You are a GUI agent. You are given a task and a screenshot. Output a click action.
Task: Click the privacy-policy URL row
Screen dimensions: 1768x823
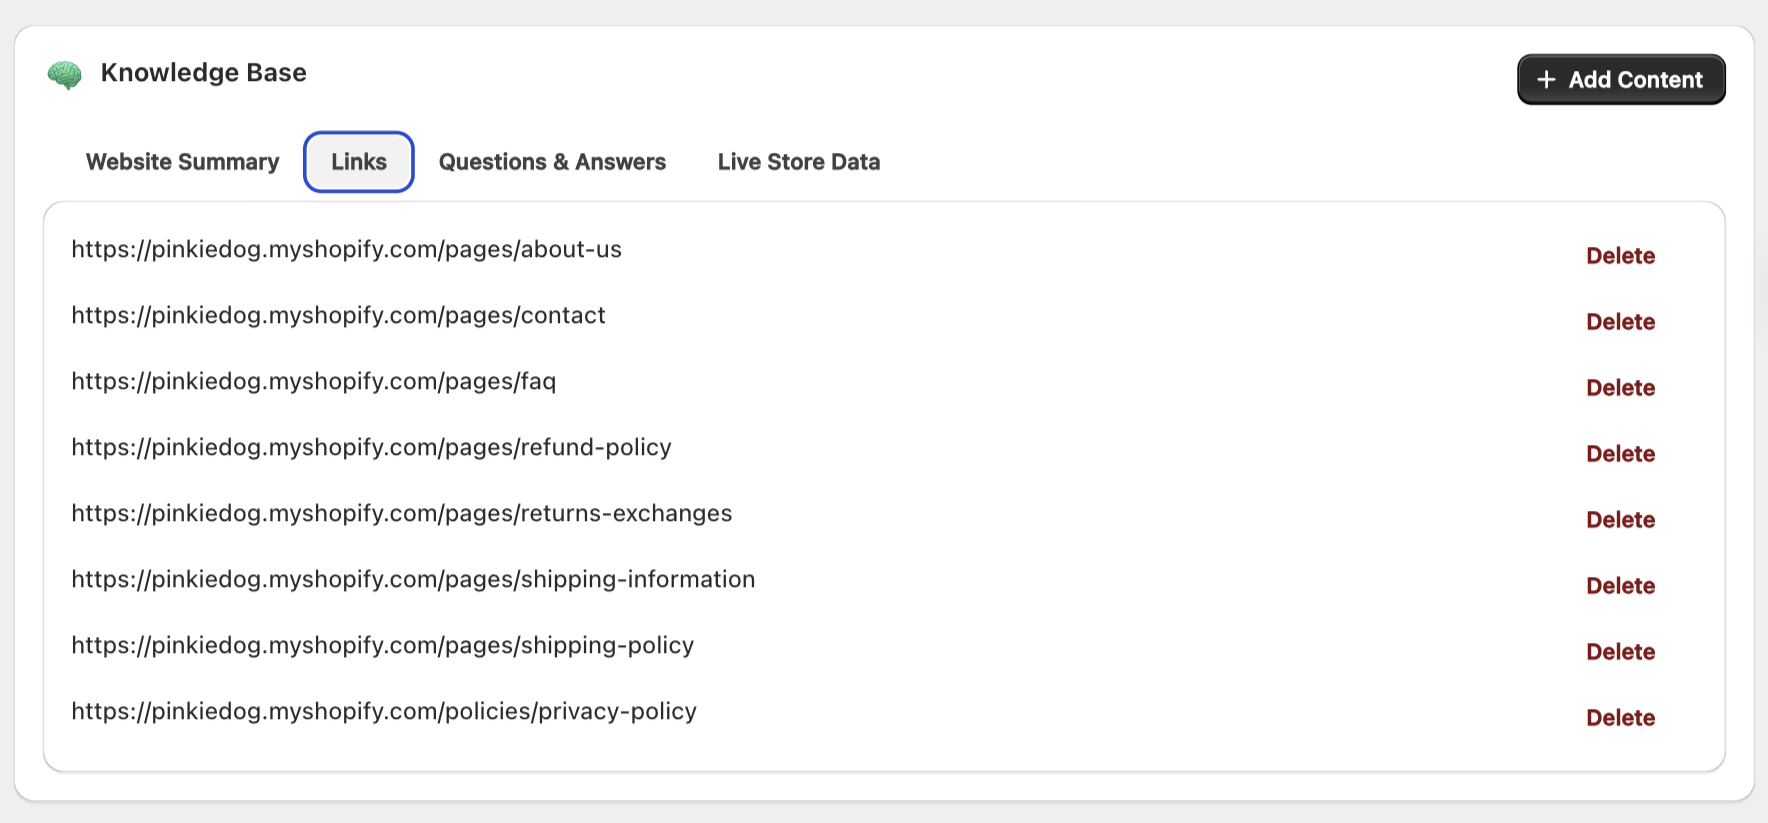click(383, 712)
